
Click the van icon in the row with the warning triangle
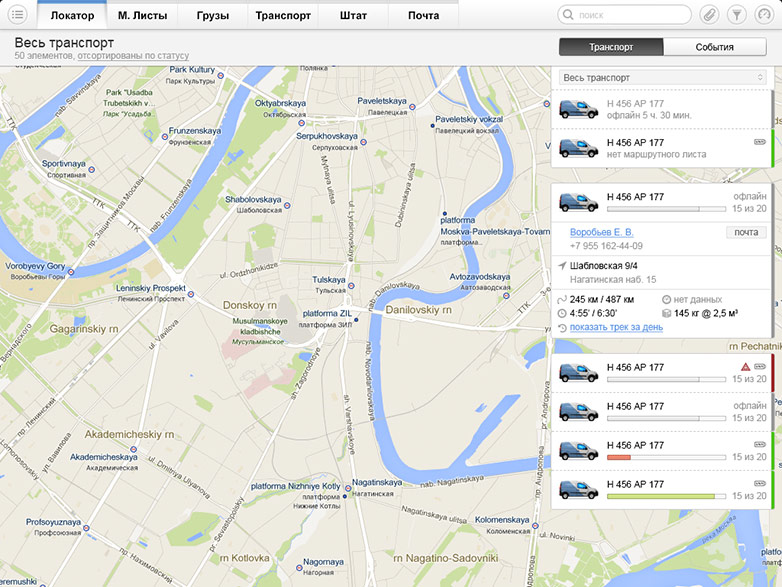pyautogui.click(x=579, y=373)
